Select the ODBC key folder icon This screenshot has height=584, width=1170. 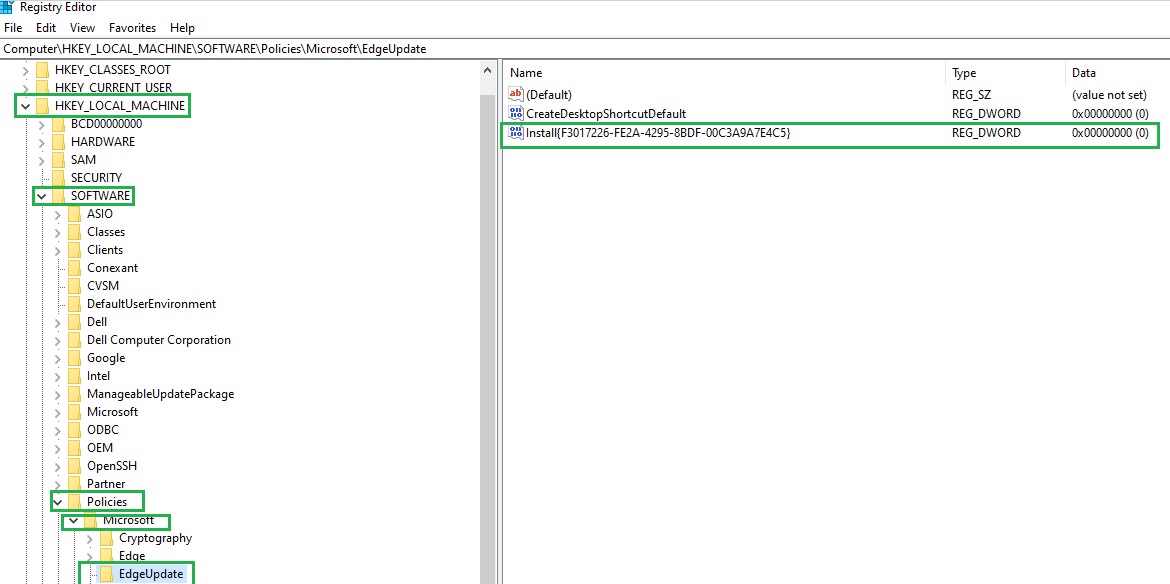[74, 430]
